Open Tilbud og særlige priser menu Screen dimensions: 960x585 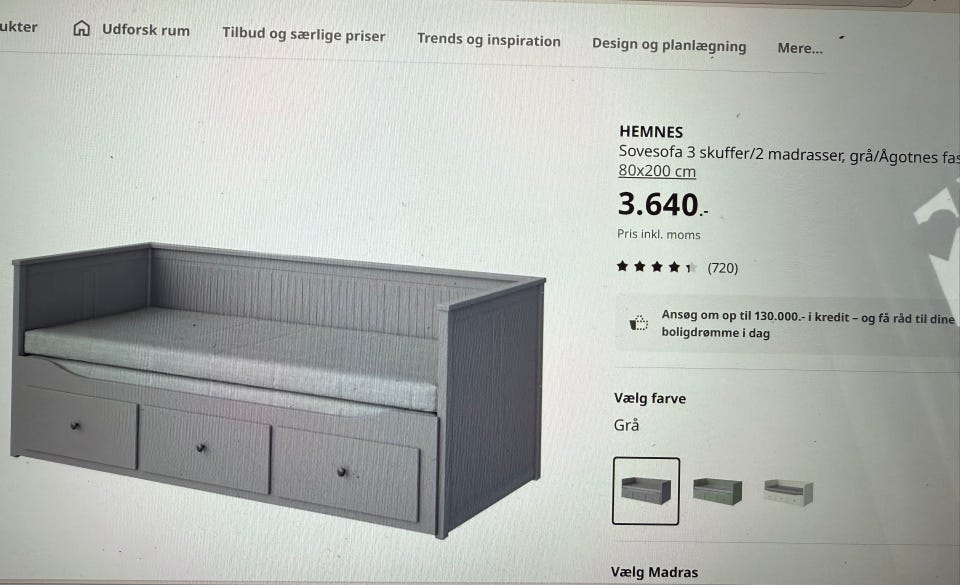click(304, 34)
